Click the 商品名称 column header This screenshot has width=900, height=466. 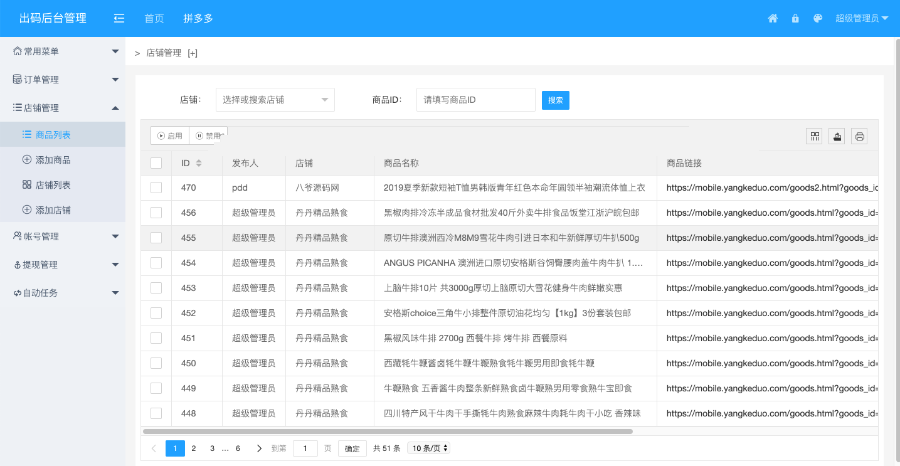[401, 163]
